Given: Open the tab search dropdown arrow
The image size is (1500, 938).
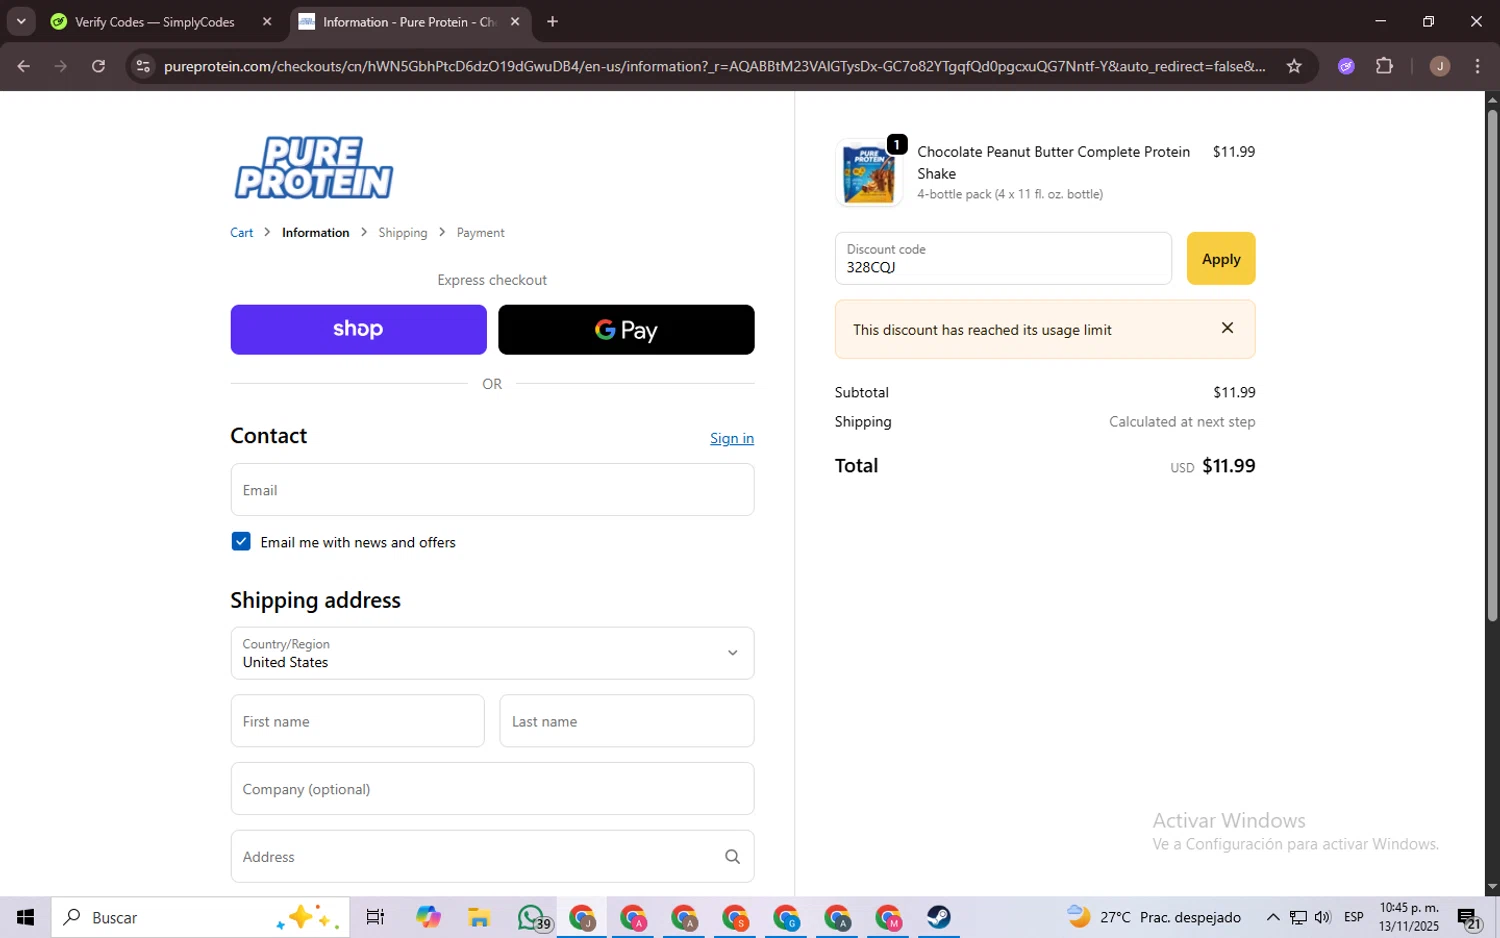Looking at the screenshot, I should (x=21, y=22).
